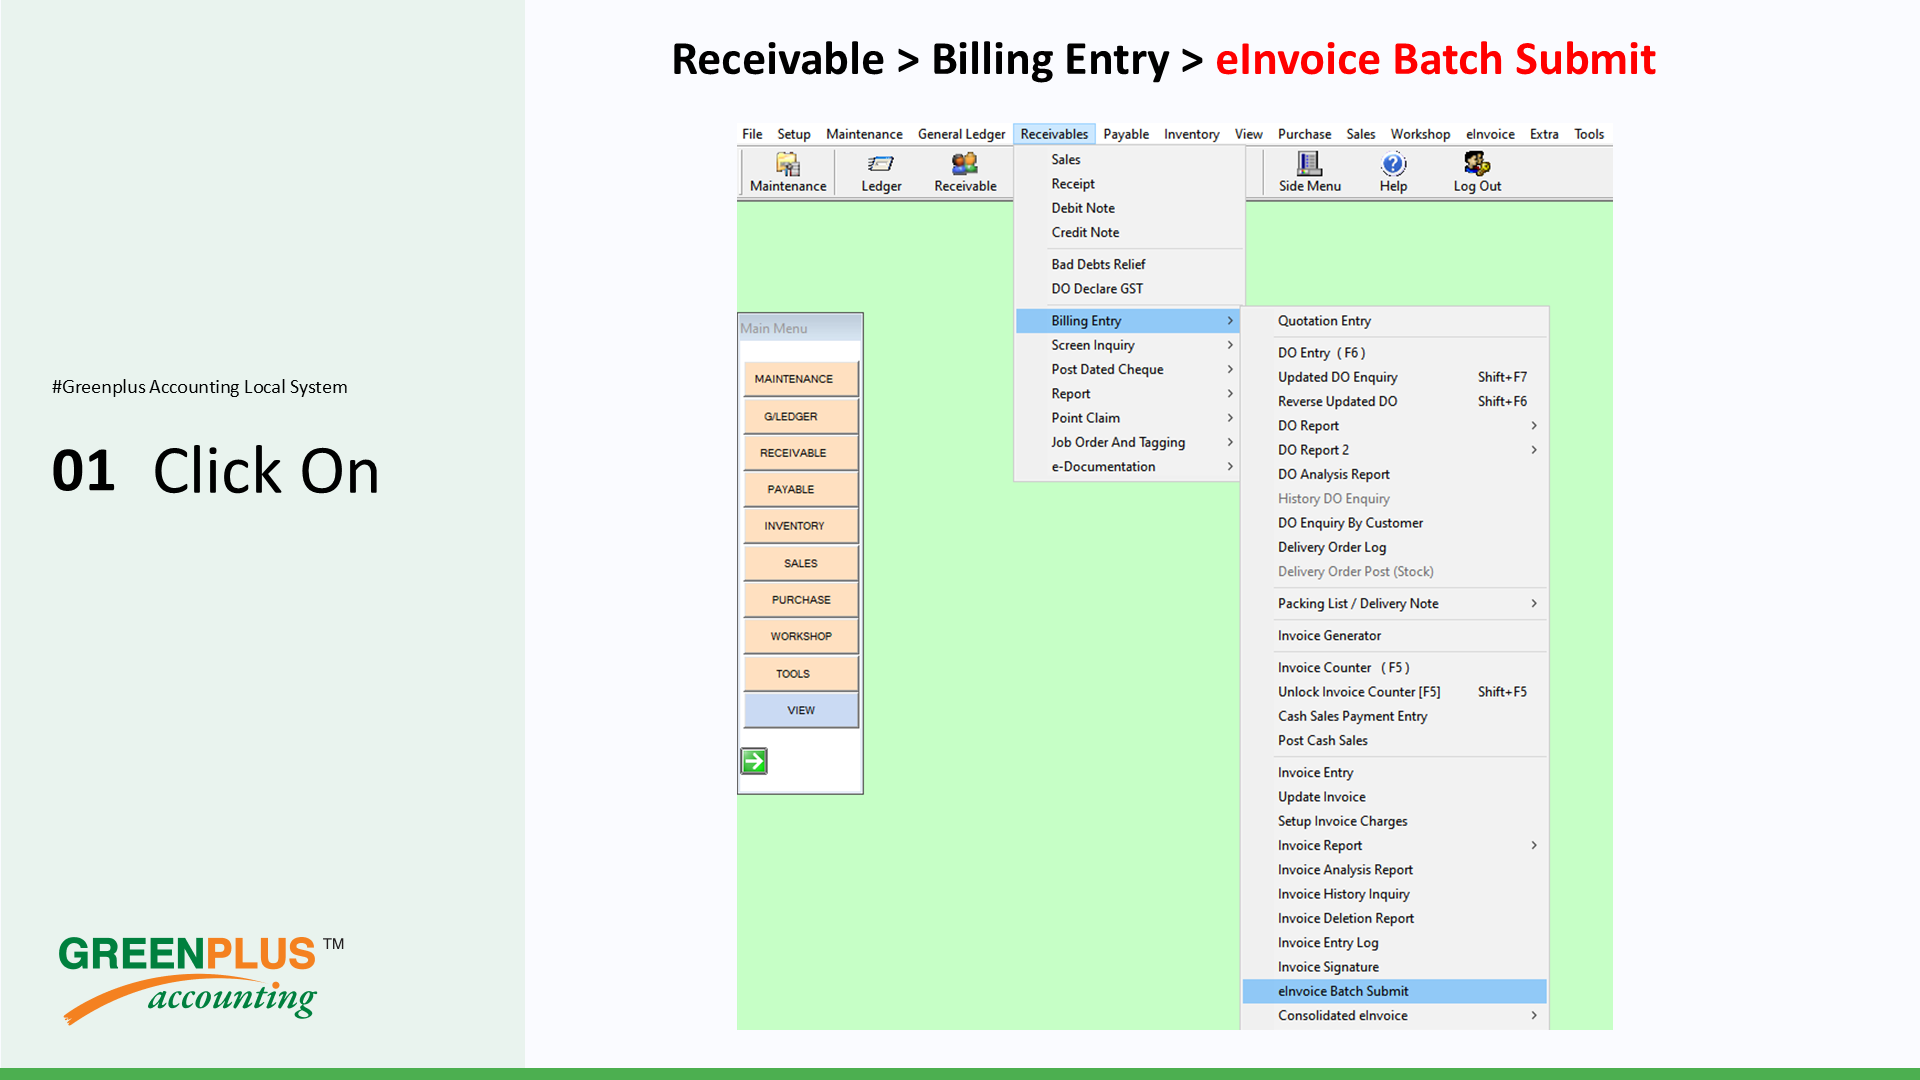Select the Receipt menu entry
Viewport: 1920px width, 1080px height.
(1128, 184)
